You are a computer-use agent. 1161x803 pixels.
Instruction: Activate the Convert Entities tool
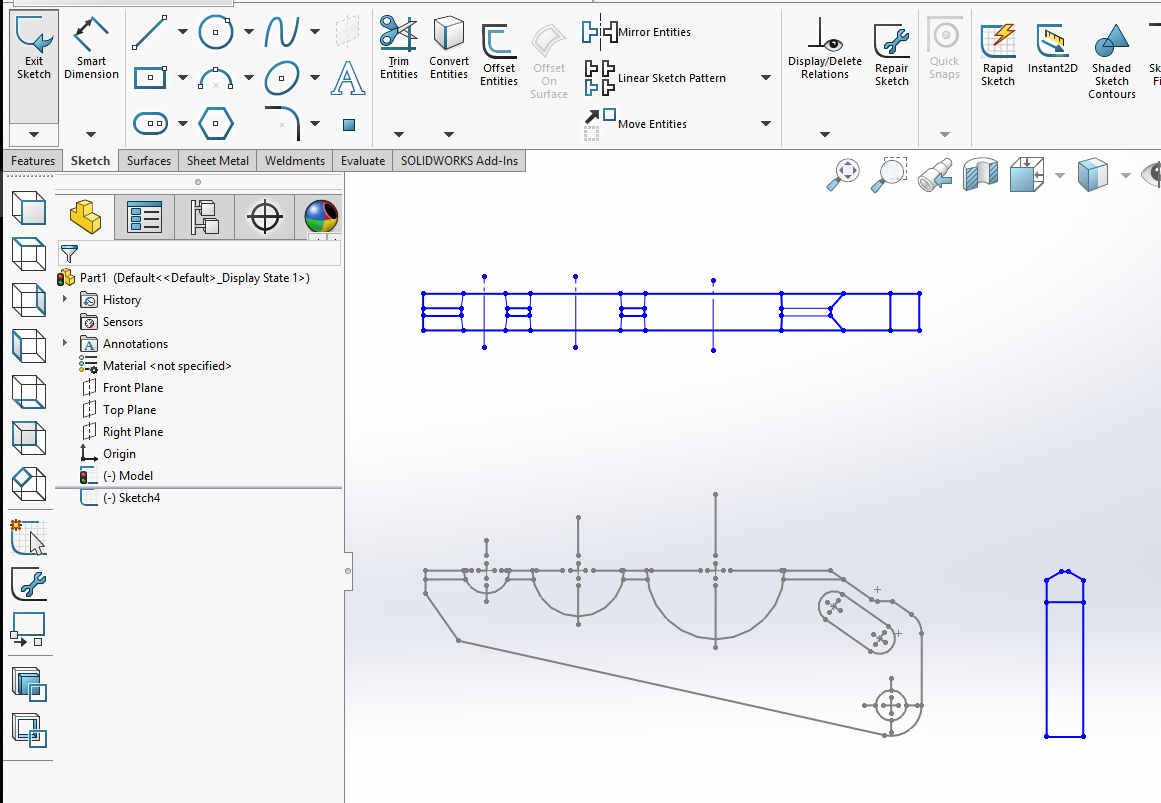coord(449,47)
